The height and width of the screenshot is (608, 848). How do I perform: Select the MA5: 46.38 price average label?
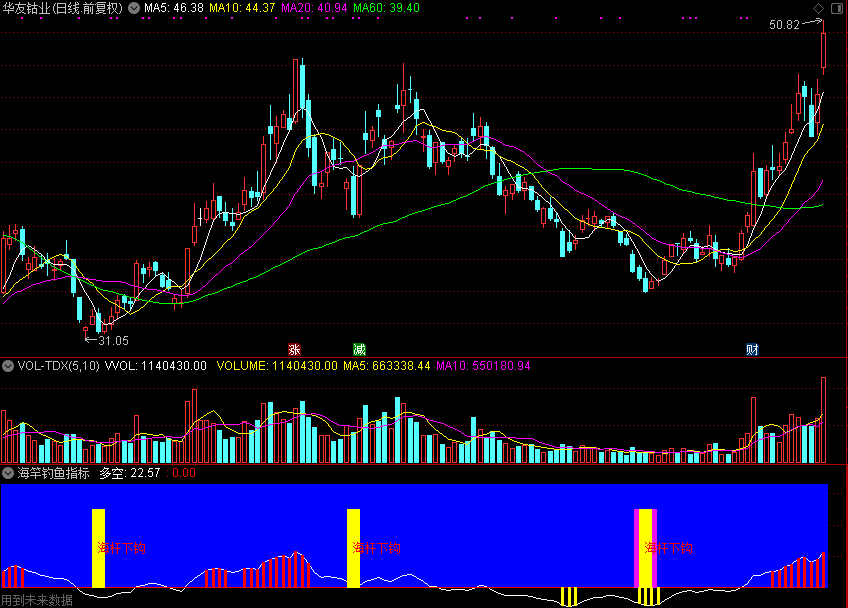(174, 8)
